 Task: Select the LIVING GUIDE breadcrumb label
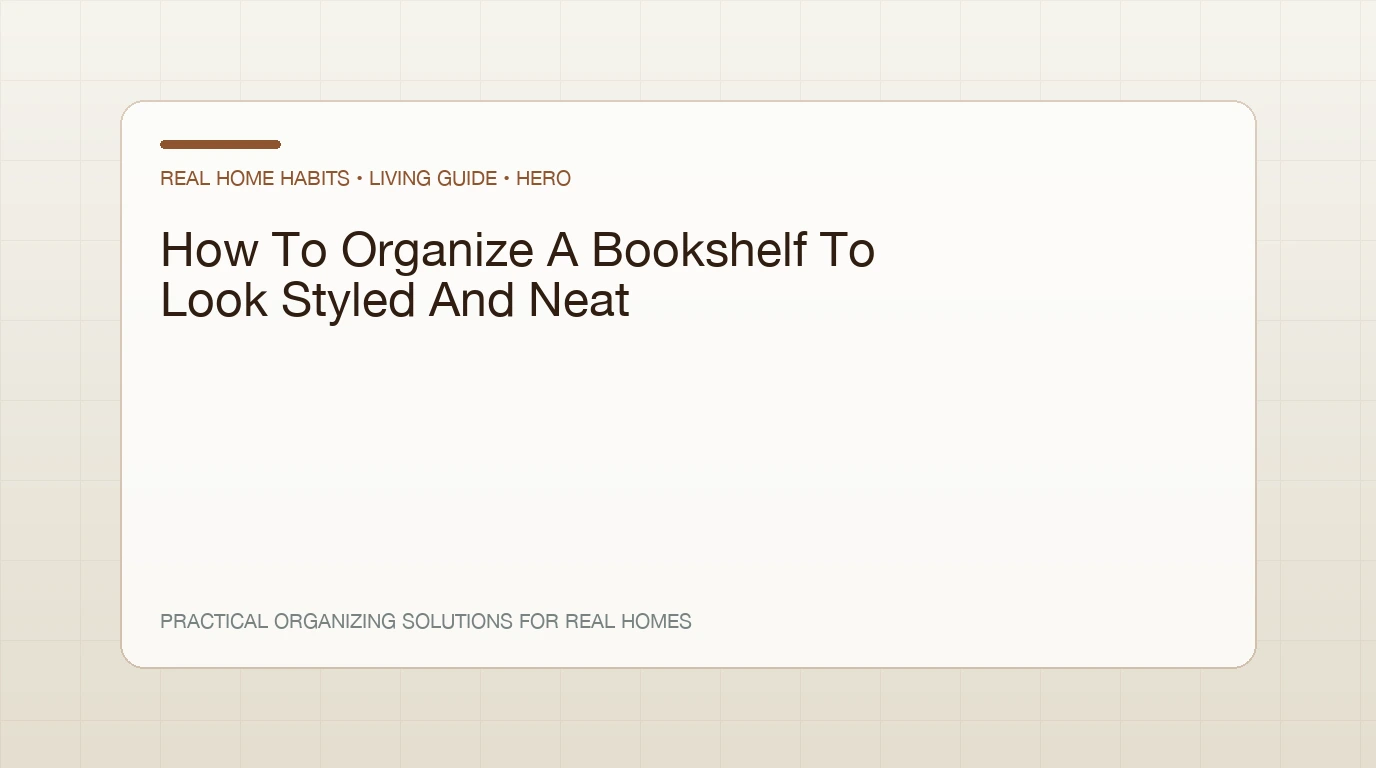[x=433, y=178]
